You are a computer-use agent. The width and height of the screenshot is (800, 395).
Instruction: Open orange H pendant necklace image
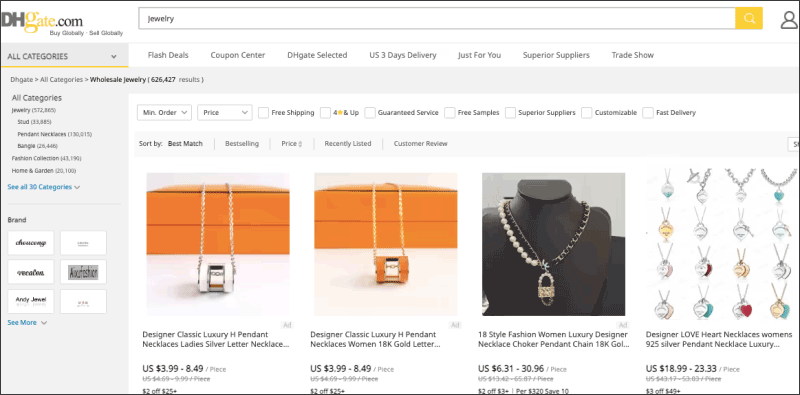pyautogui.click(x=386, y=244)
